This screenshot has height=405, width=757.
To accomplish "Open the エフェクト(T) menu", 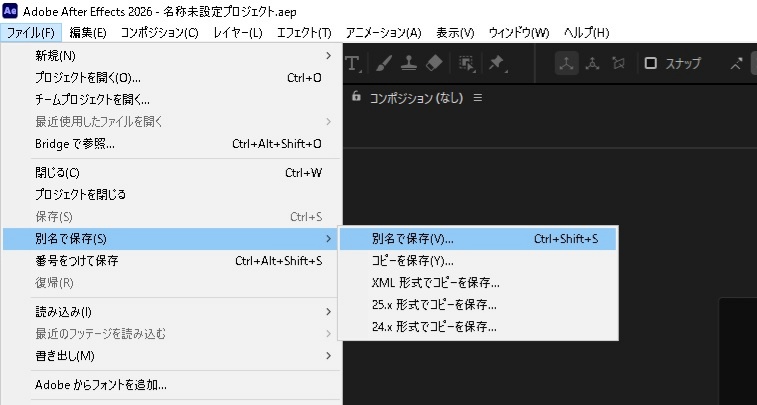I will 304,33.
